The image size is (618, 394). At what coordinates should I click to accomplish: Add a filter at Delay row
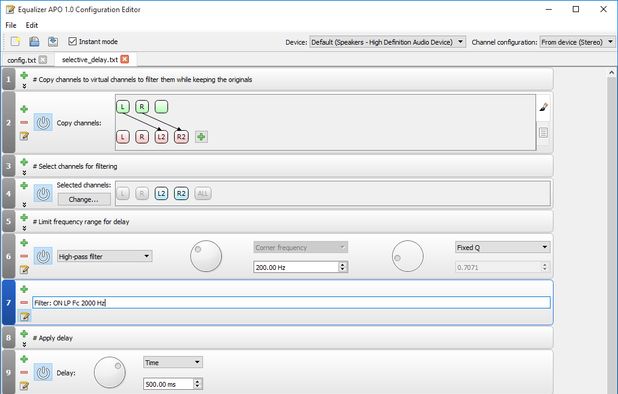coord(24,359)
